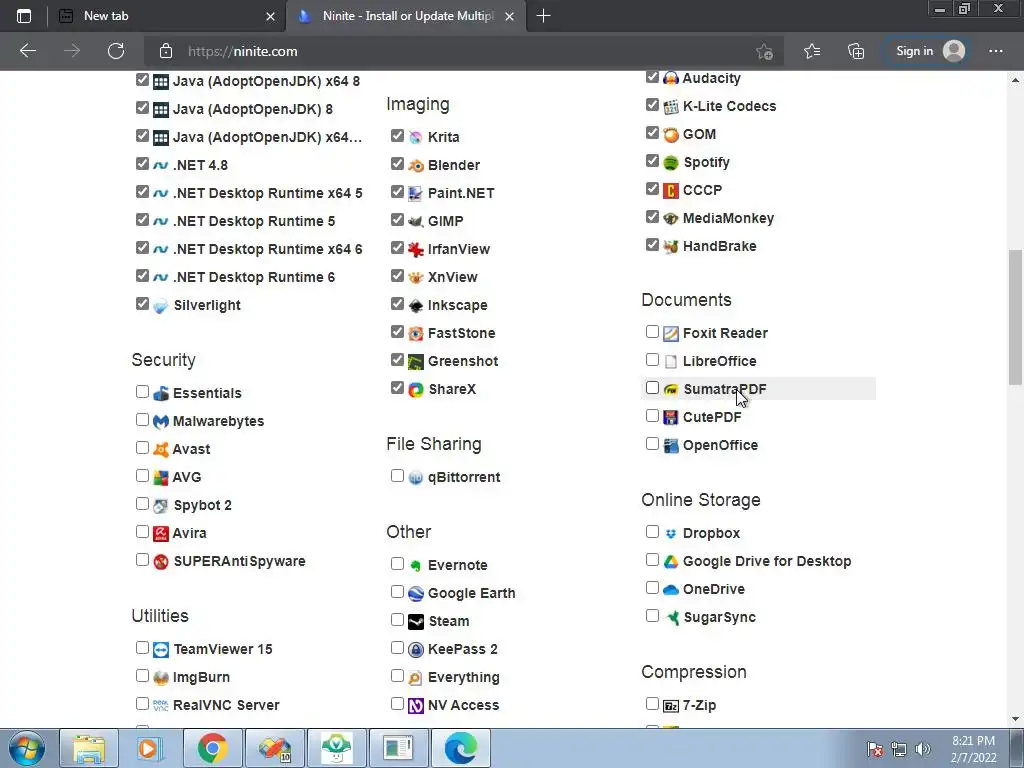Click the Dropbox icon

[671, 534]
